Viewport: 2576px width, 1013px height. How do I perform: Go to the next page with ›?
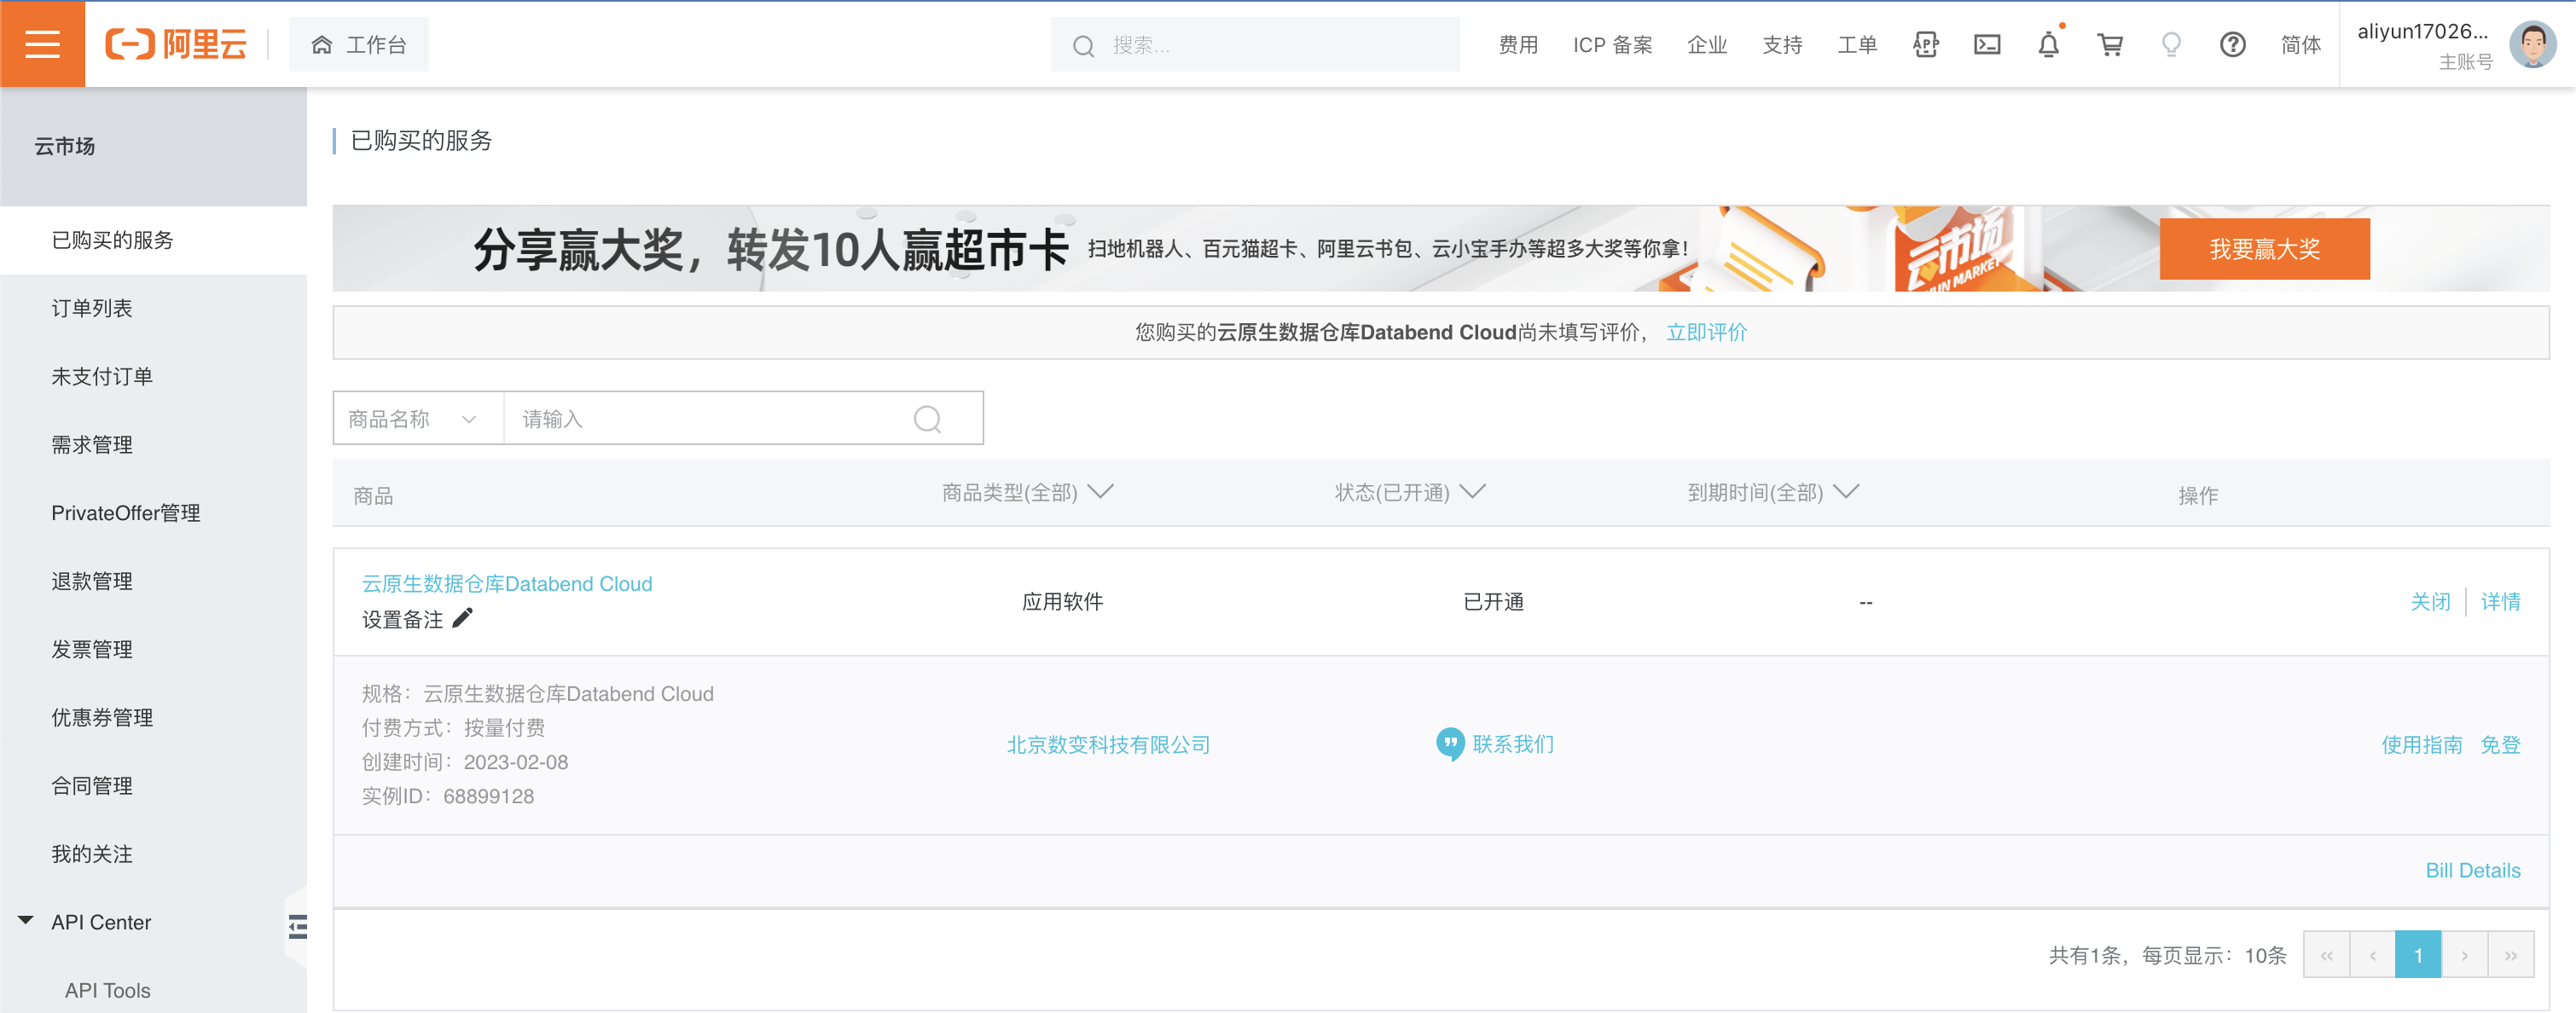(x=2464, y=954)
